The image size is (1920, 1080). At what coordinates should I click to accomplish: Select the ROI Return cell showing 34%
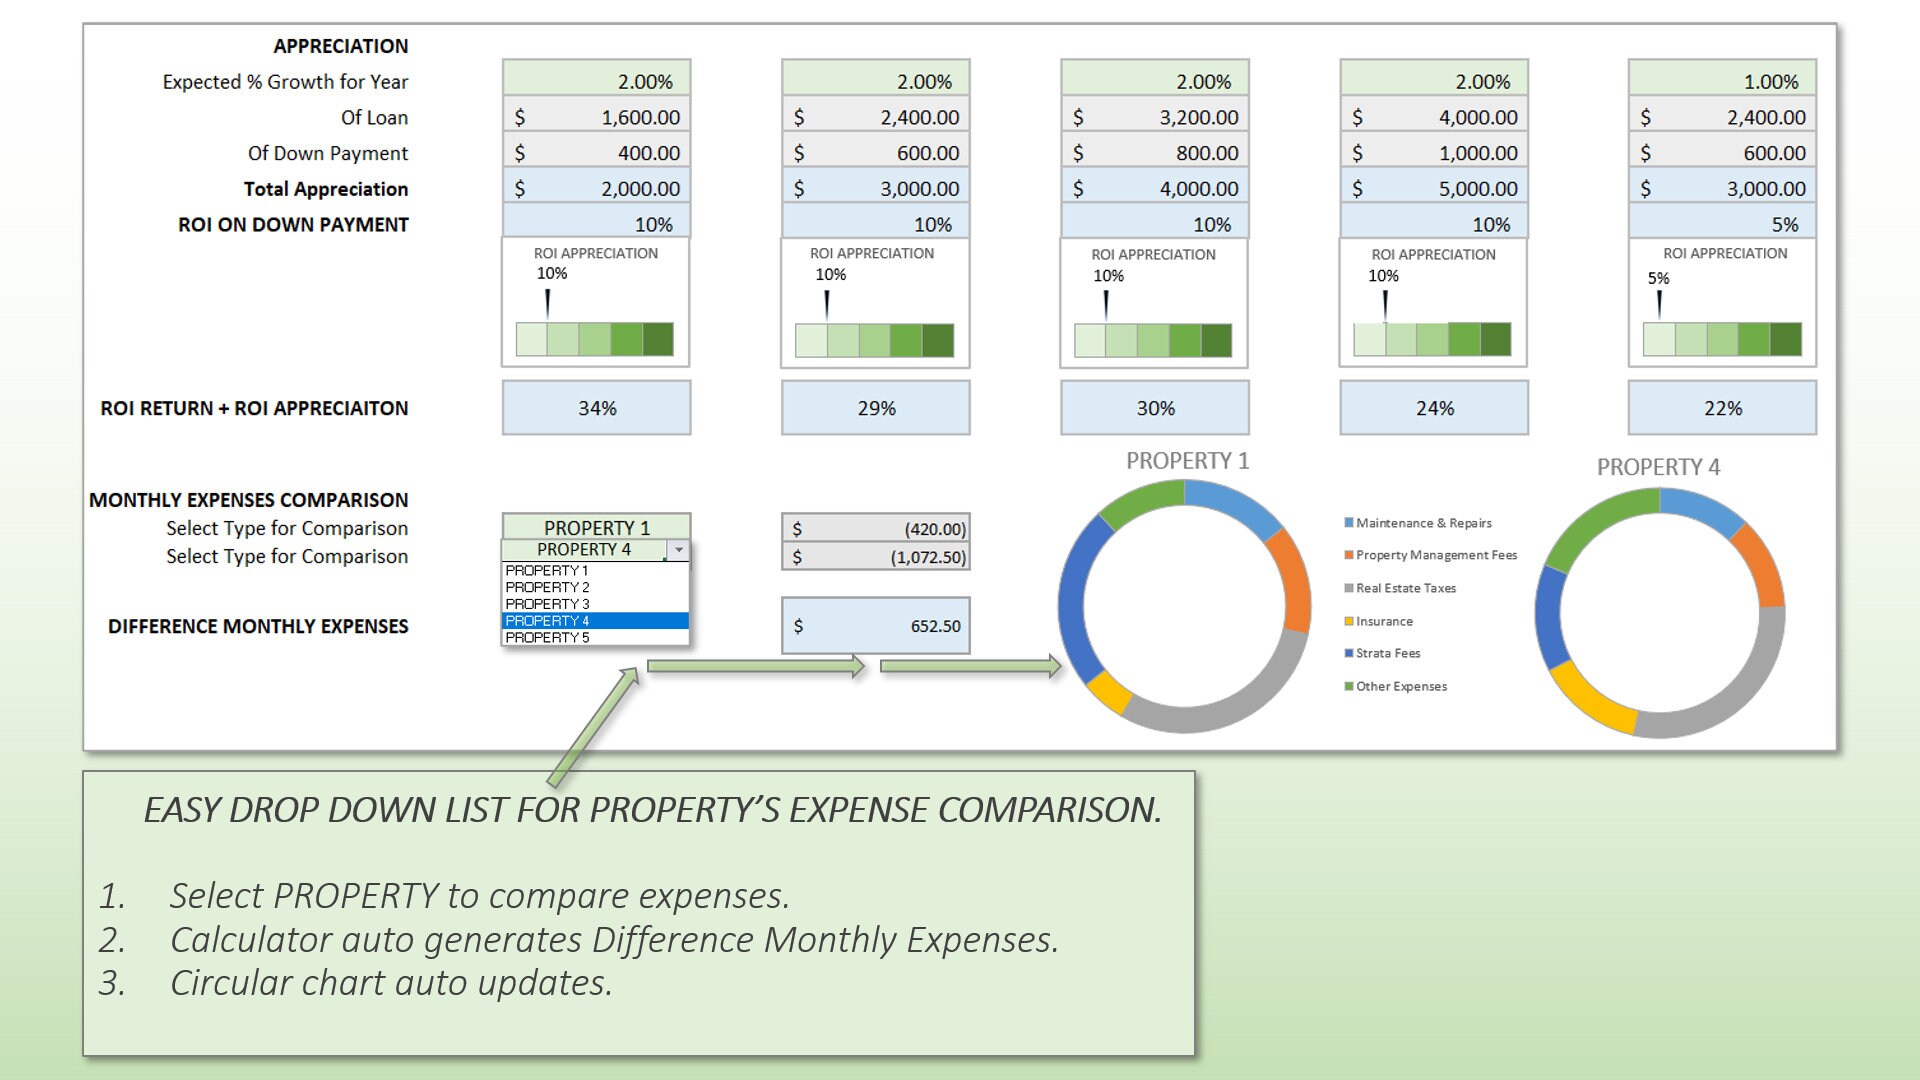coord(596,407)
